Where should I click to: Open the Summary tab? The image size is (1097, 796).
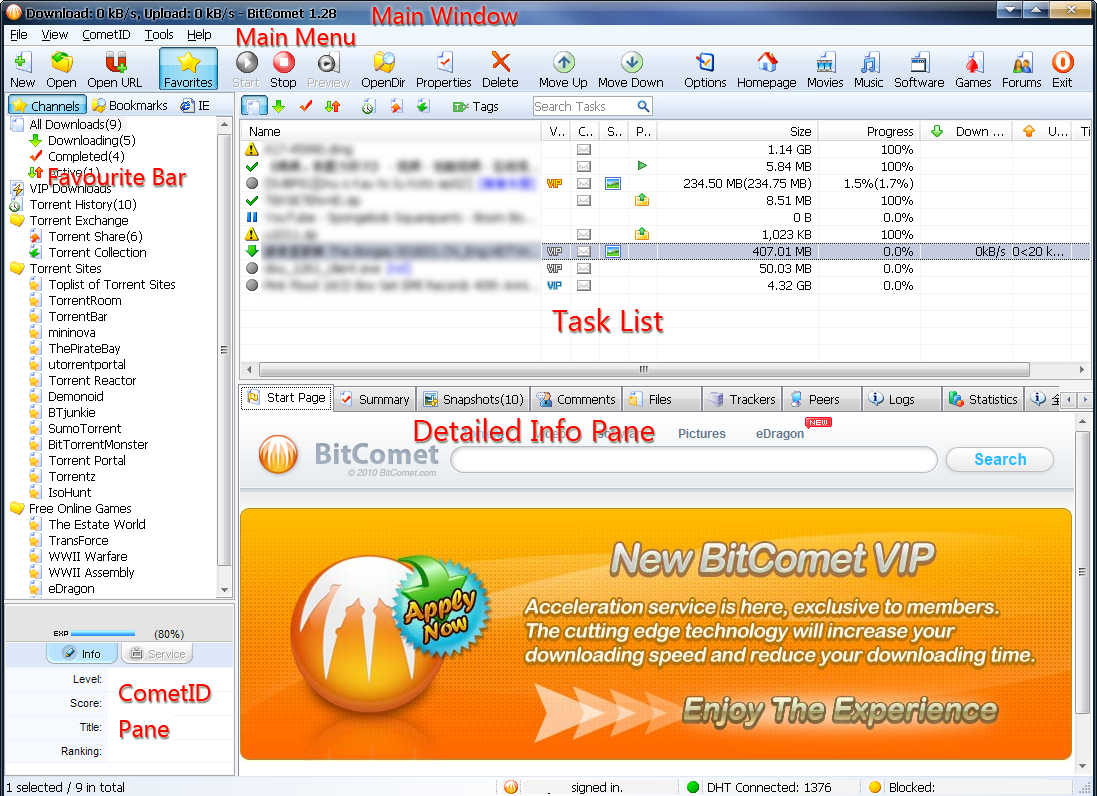[376, 400]
